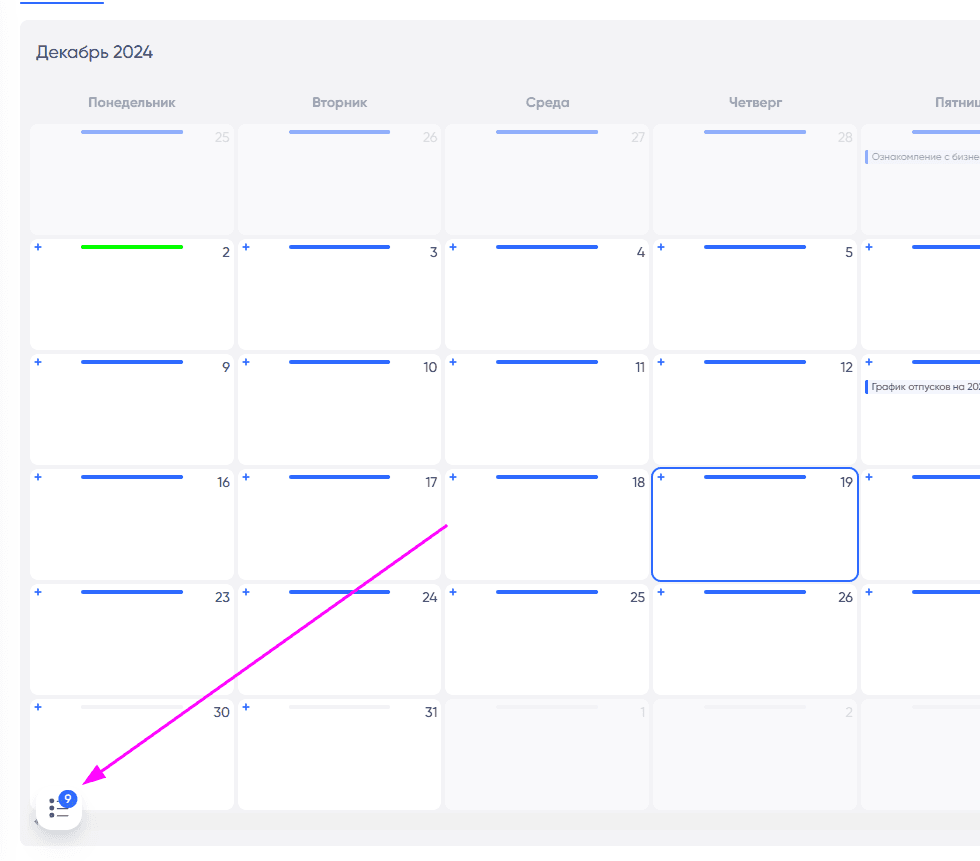Click the green bar on December 2

pos(132,247)
